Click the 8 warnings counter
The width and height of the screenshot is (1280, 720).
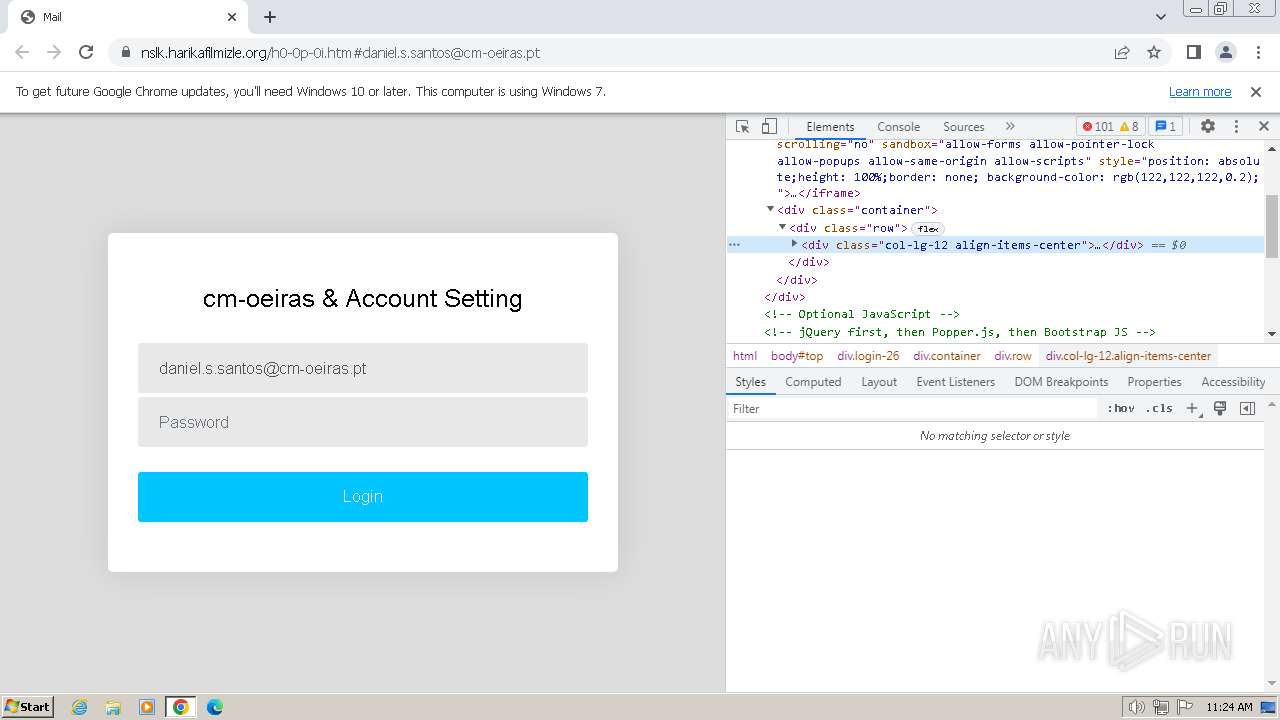pyautogui.click(x=1129, y=127)
